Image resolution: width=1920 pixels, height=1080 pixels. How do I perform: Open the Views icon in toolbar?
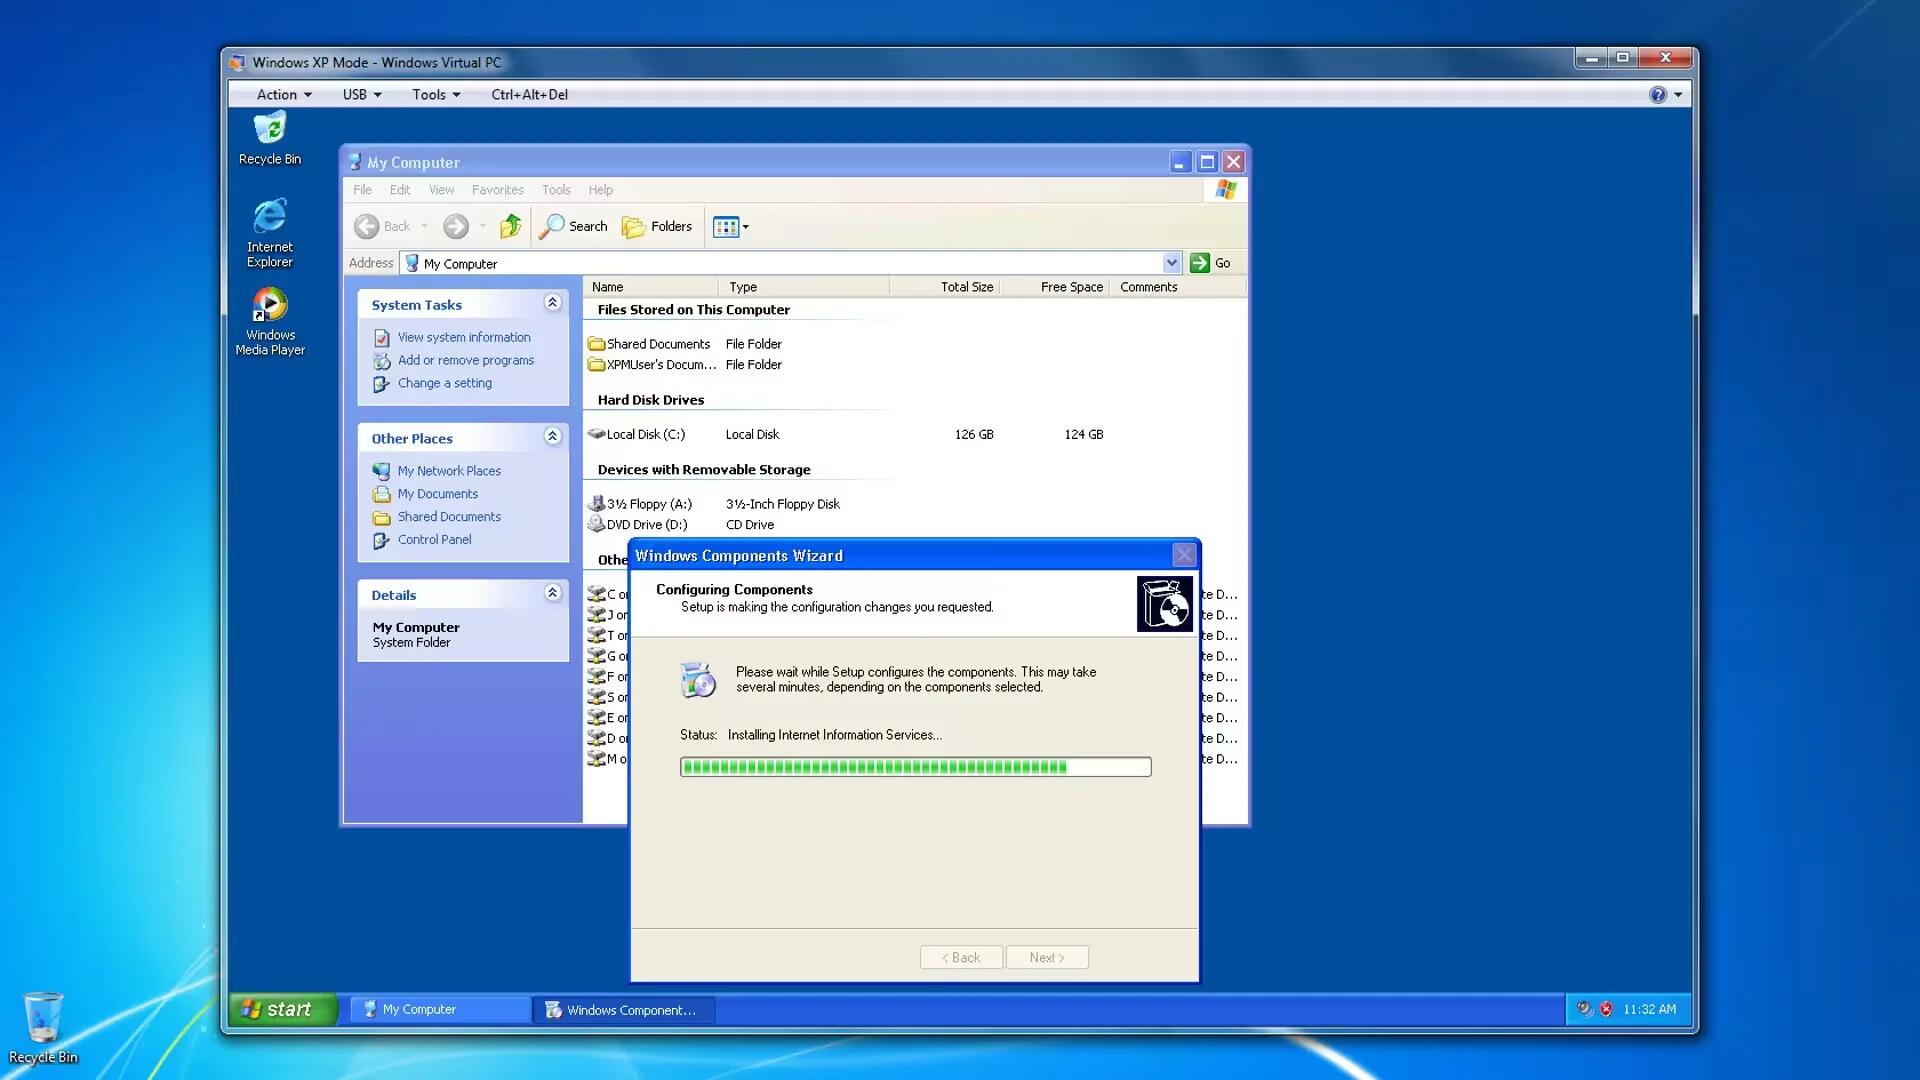[x=725, y=227]
